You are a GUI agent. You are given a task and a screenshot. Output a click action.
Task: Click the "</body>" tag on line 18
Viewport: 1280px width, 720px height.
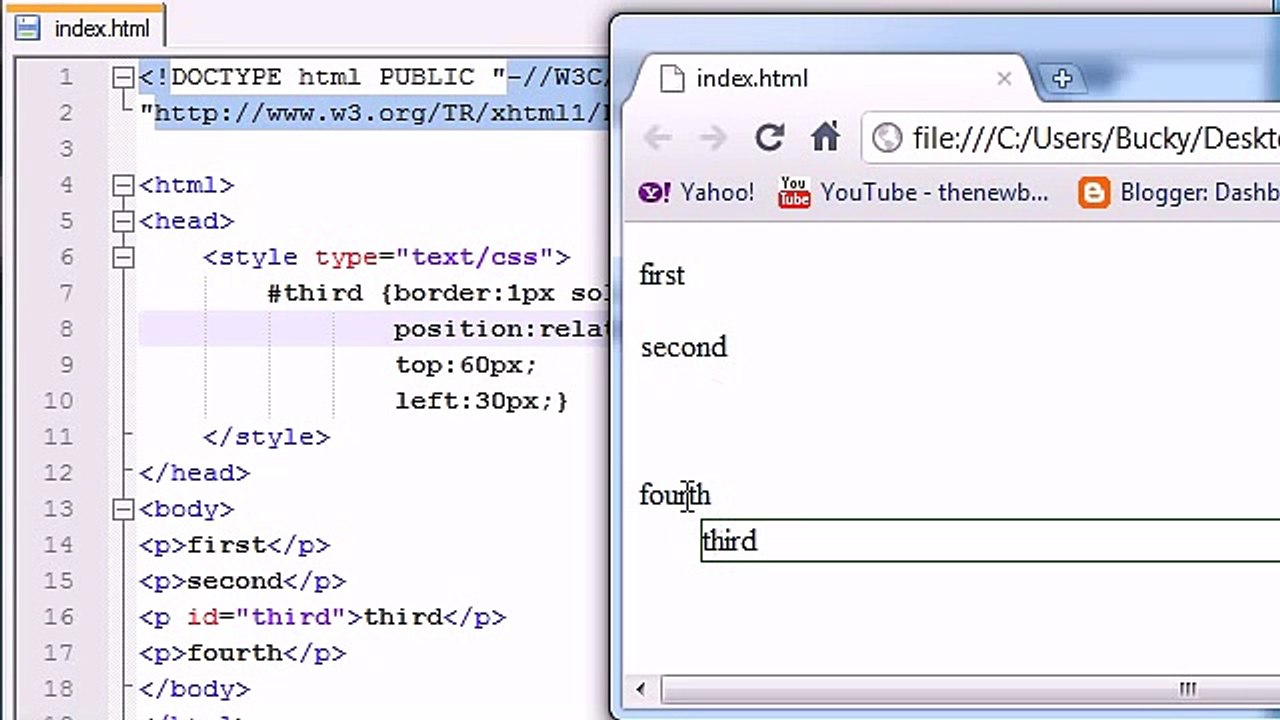coord(194,689)
